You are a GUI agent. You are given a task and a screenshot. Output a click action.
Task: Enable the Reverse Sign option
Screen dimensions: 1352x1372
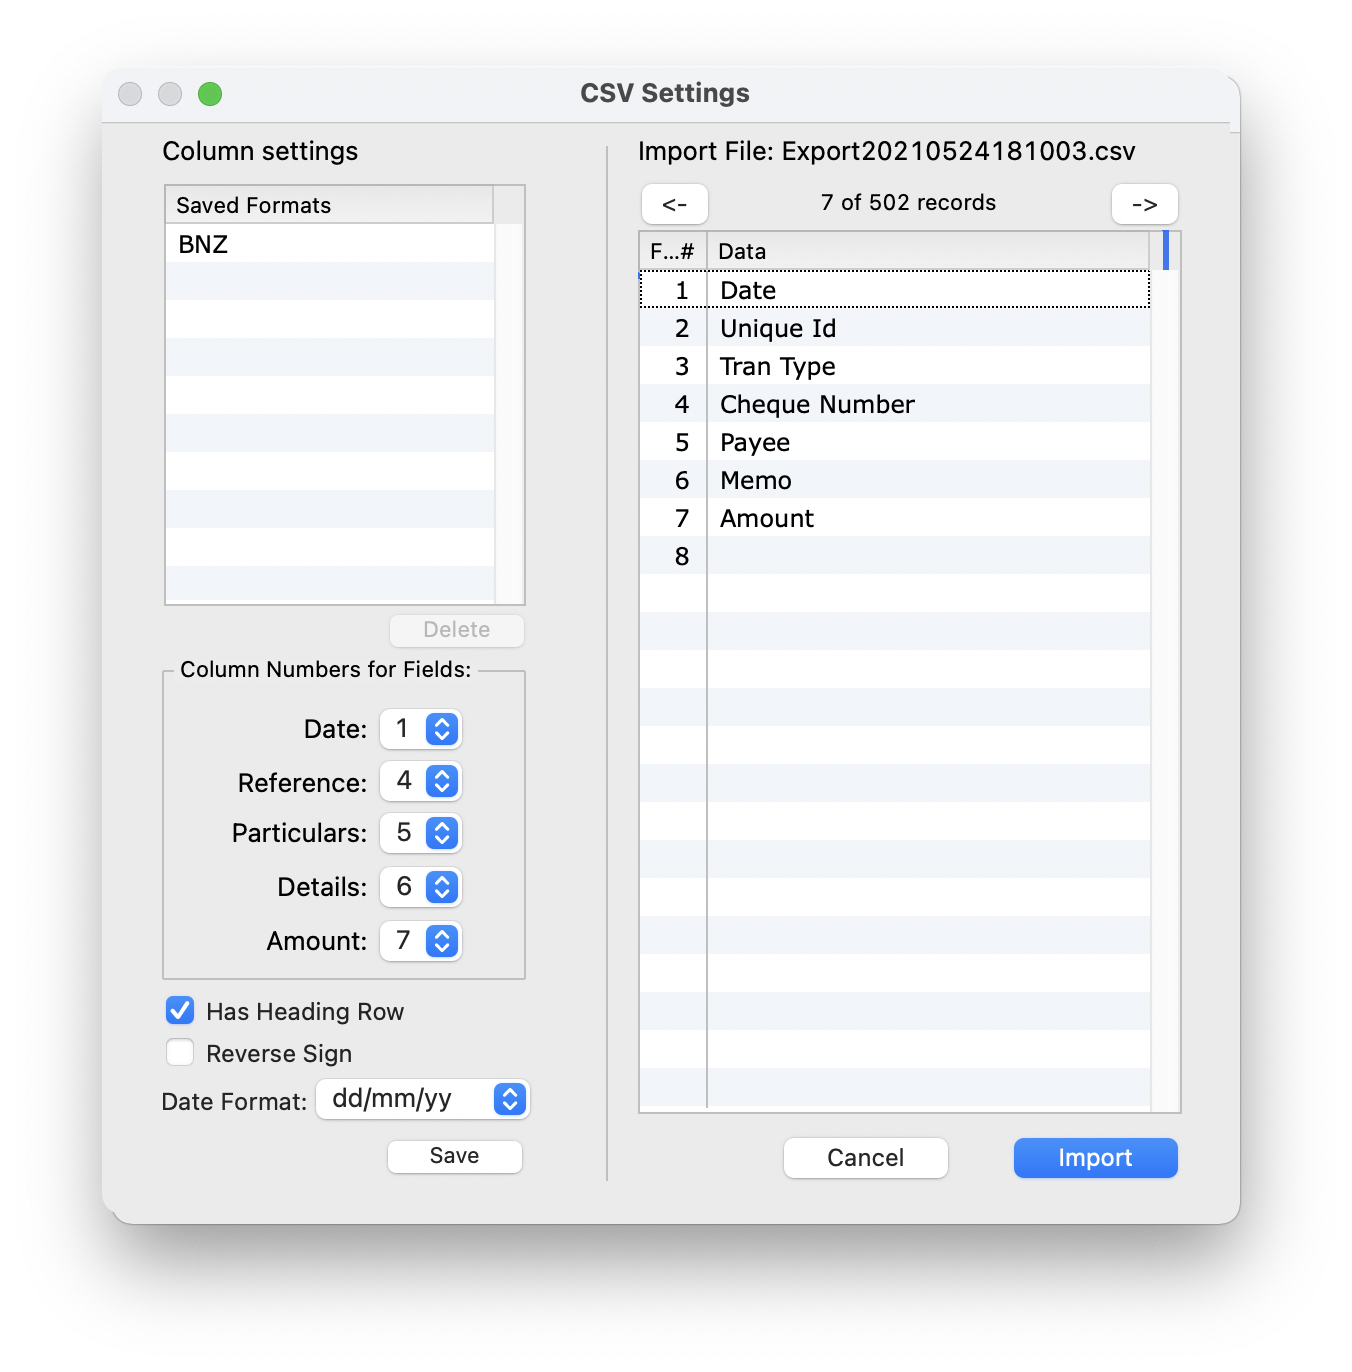[x=179, y=1052]
